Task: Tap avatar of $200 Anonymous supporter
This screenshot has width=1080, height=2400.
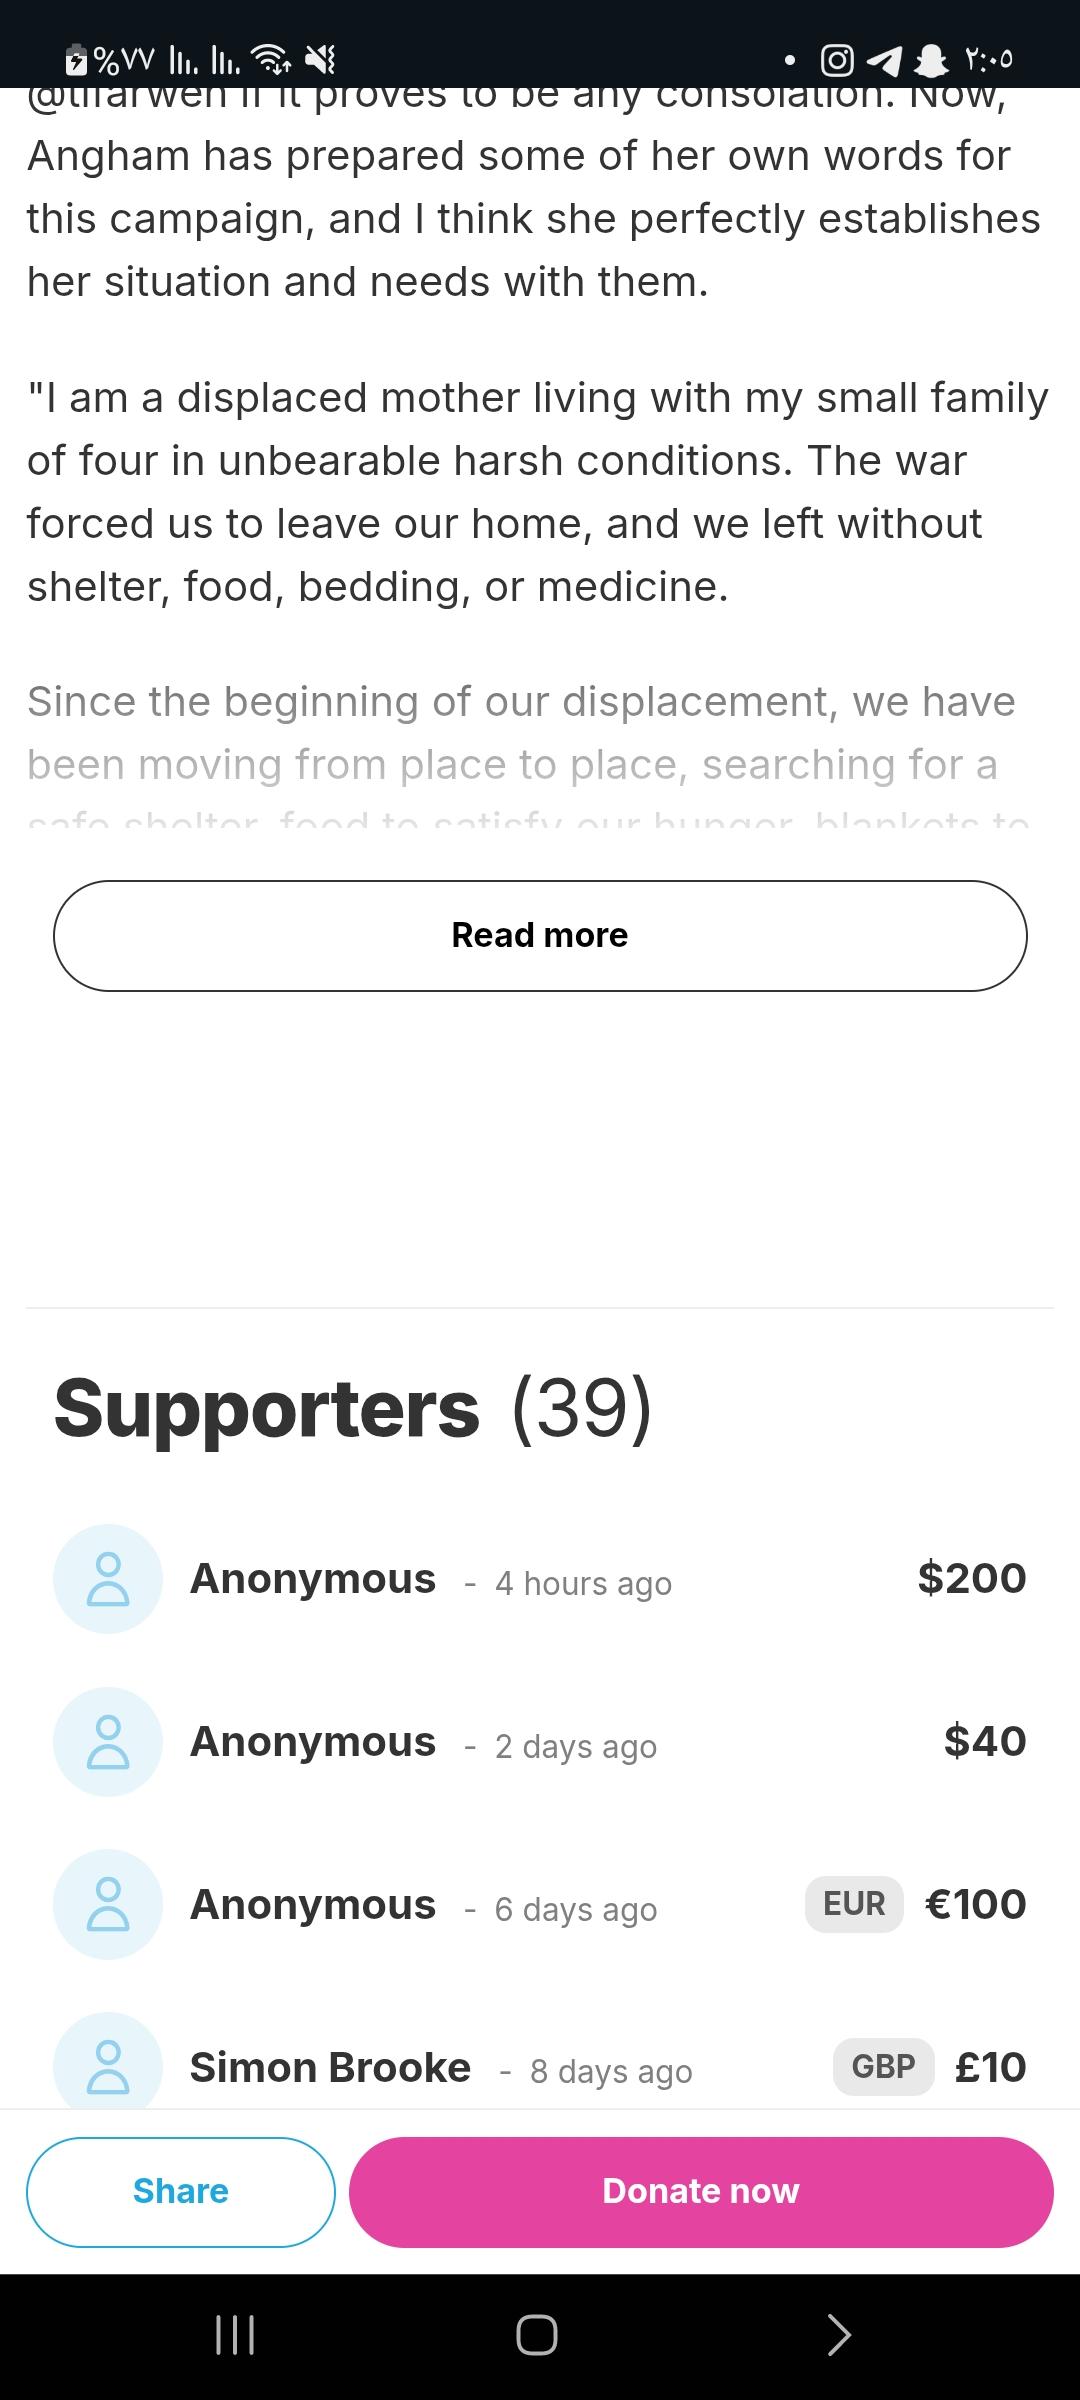Action: [x=108, y=1579]
